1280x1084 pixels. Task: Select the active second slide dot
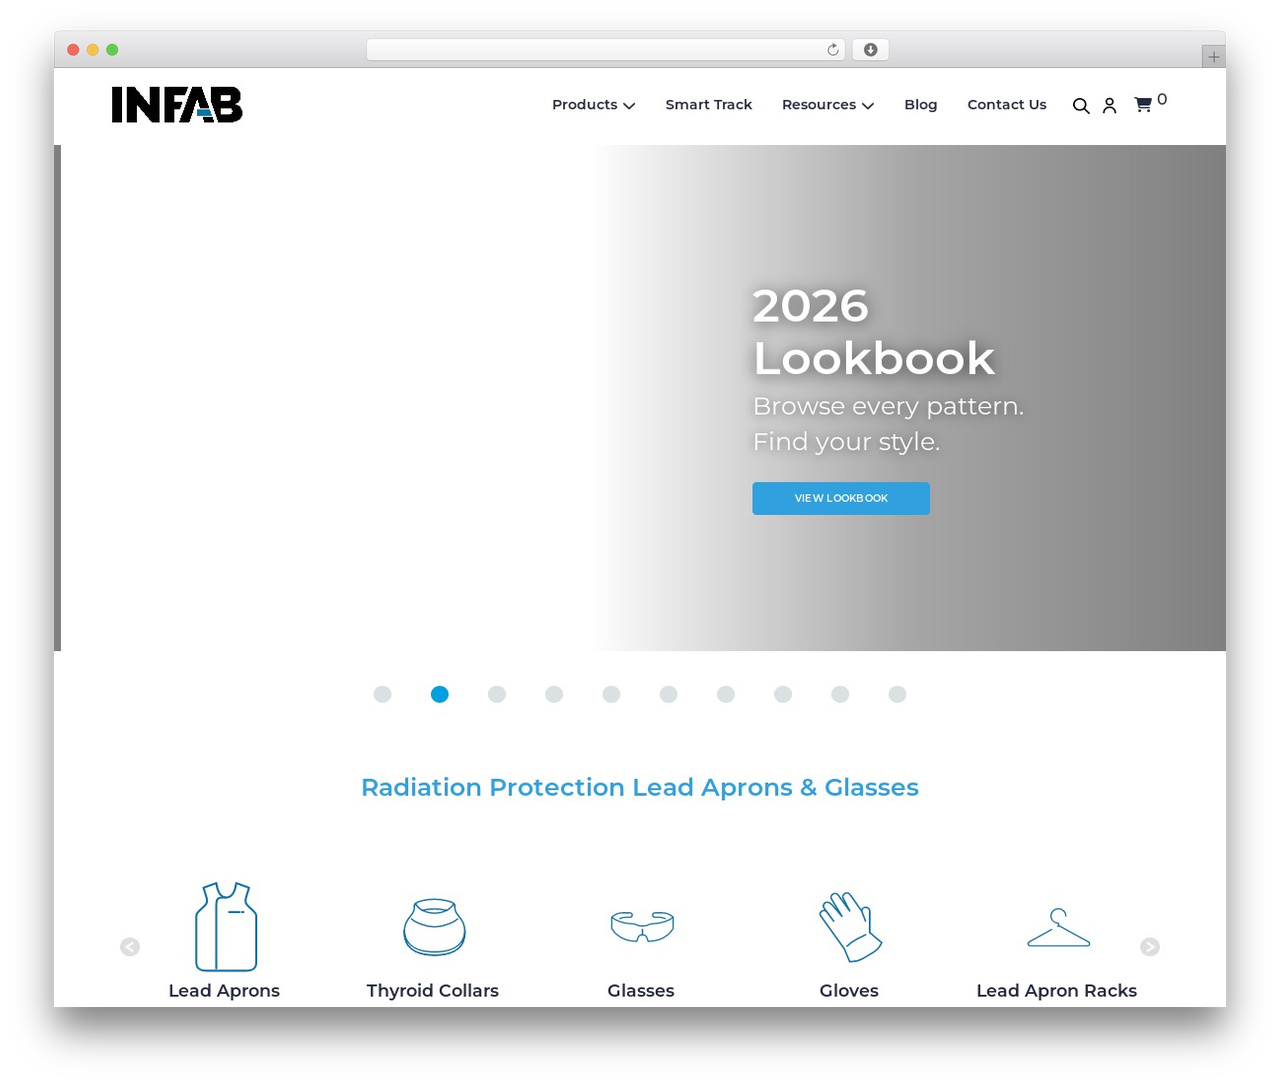pos(439,694)
